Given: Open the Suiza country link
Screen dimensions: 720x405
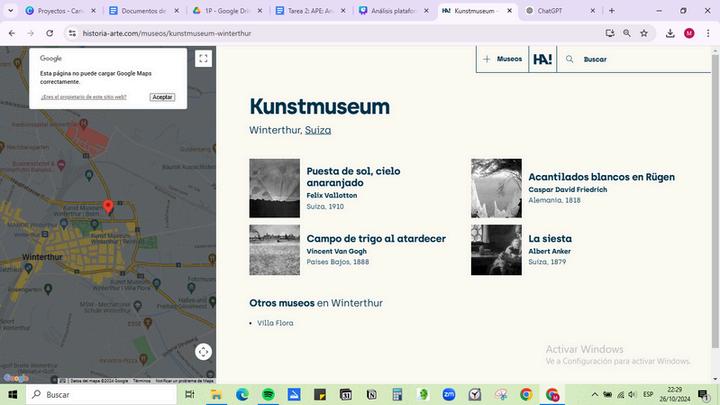Looking at the screenshot, I should tap(318, 130).
